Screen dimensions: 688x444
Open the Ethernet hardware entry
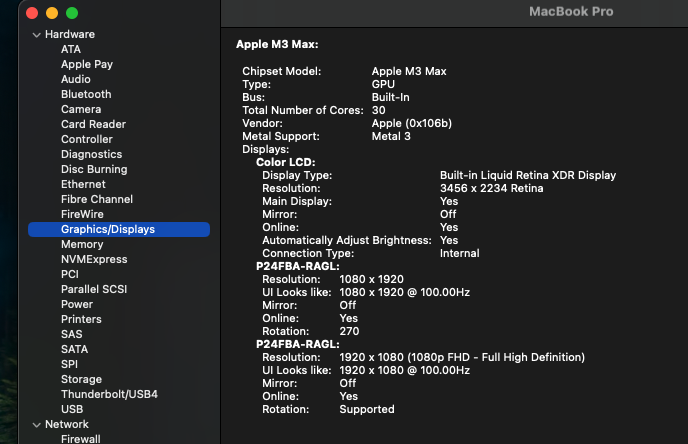click(83, 184)
